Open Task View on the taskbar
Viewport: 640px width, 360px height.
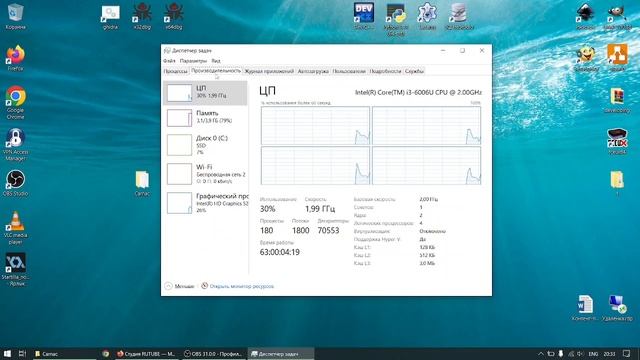point(22,353)
